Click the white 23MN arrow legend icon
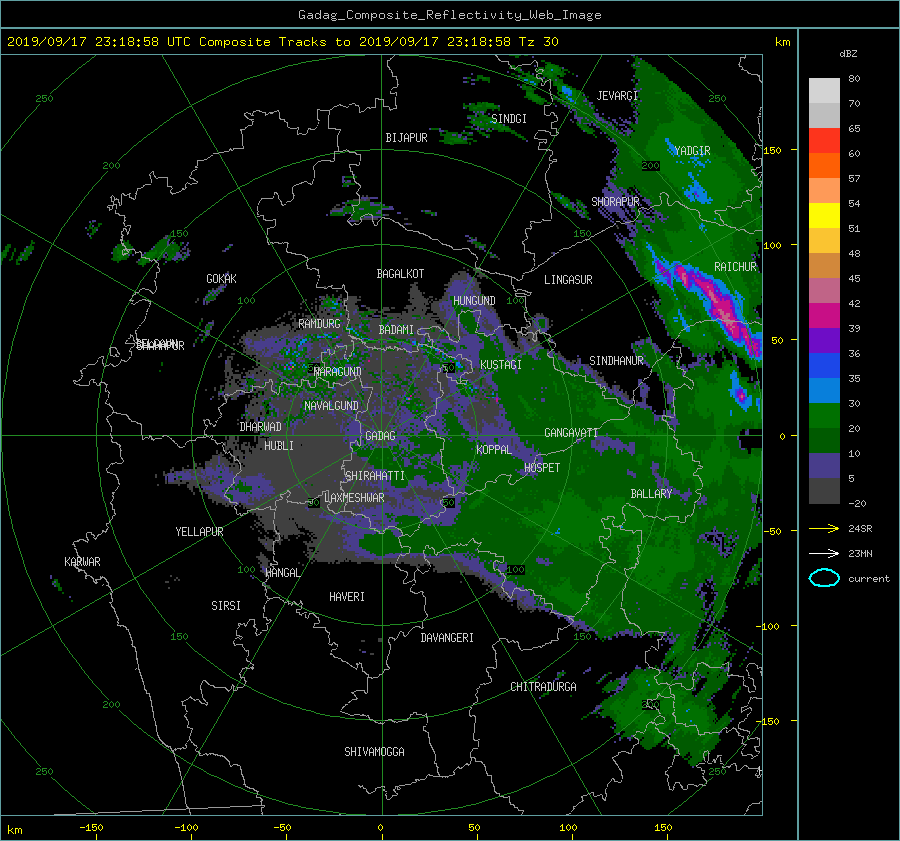900x841 pixels. (824, 553)
